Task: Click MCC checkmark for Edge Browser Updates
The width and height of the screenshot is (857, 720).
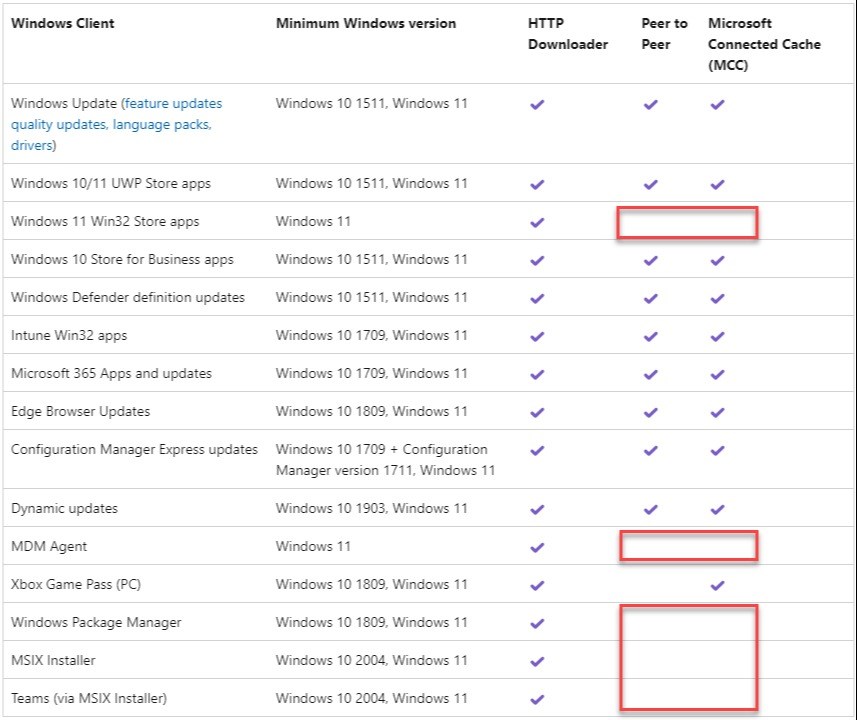Action: tap(718, 412)
